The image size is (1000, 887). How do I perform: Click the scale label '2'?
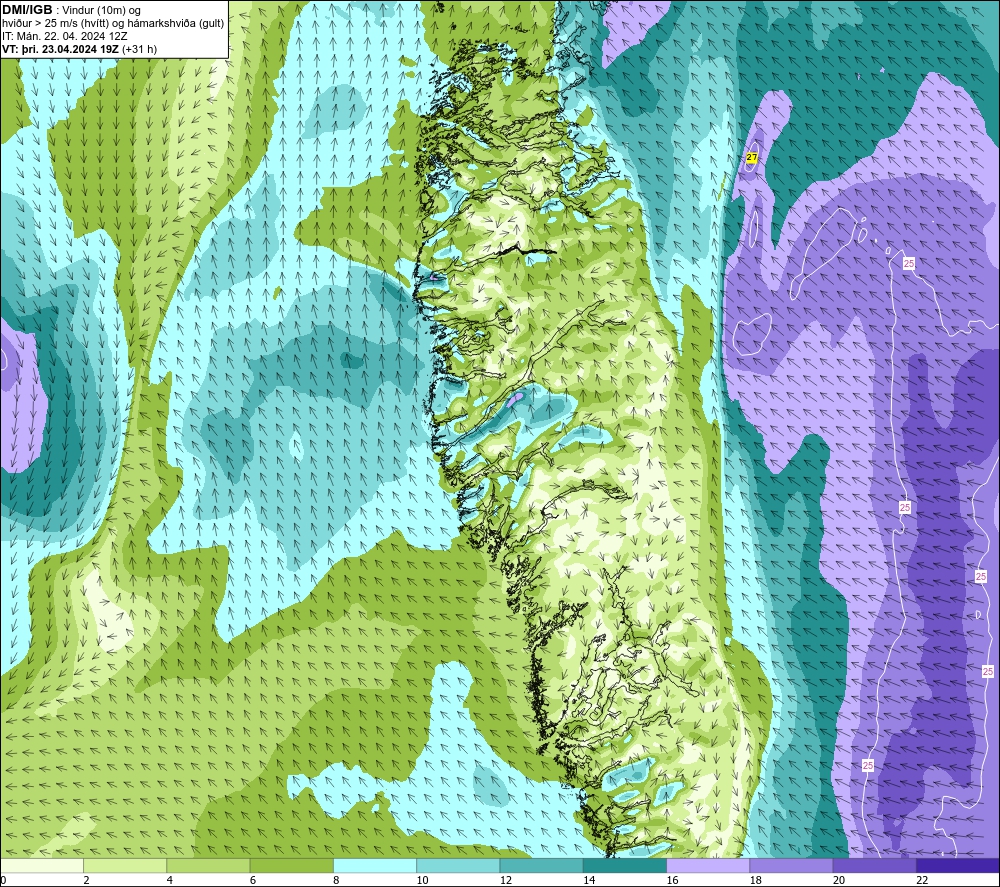pos(86,881)
